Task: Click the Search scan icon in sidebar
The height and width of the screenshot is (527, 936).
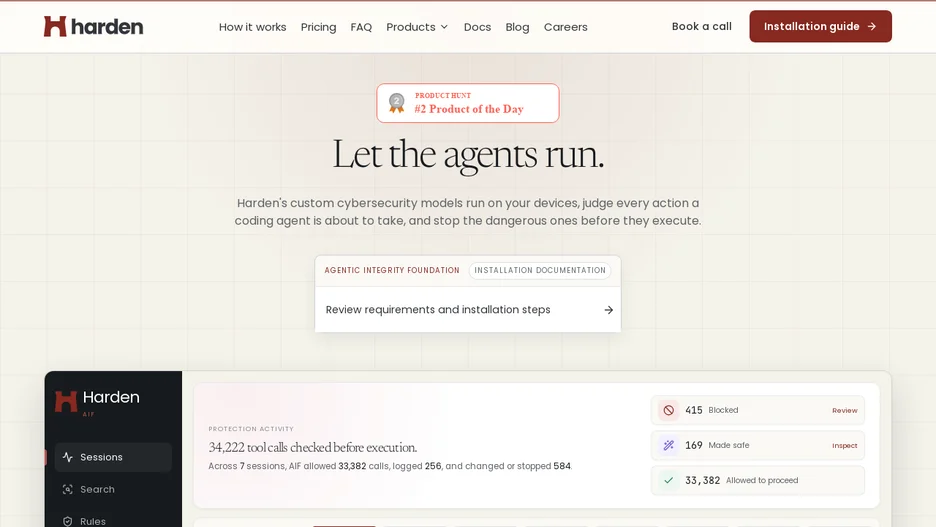Action: (x=67, y=489)
